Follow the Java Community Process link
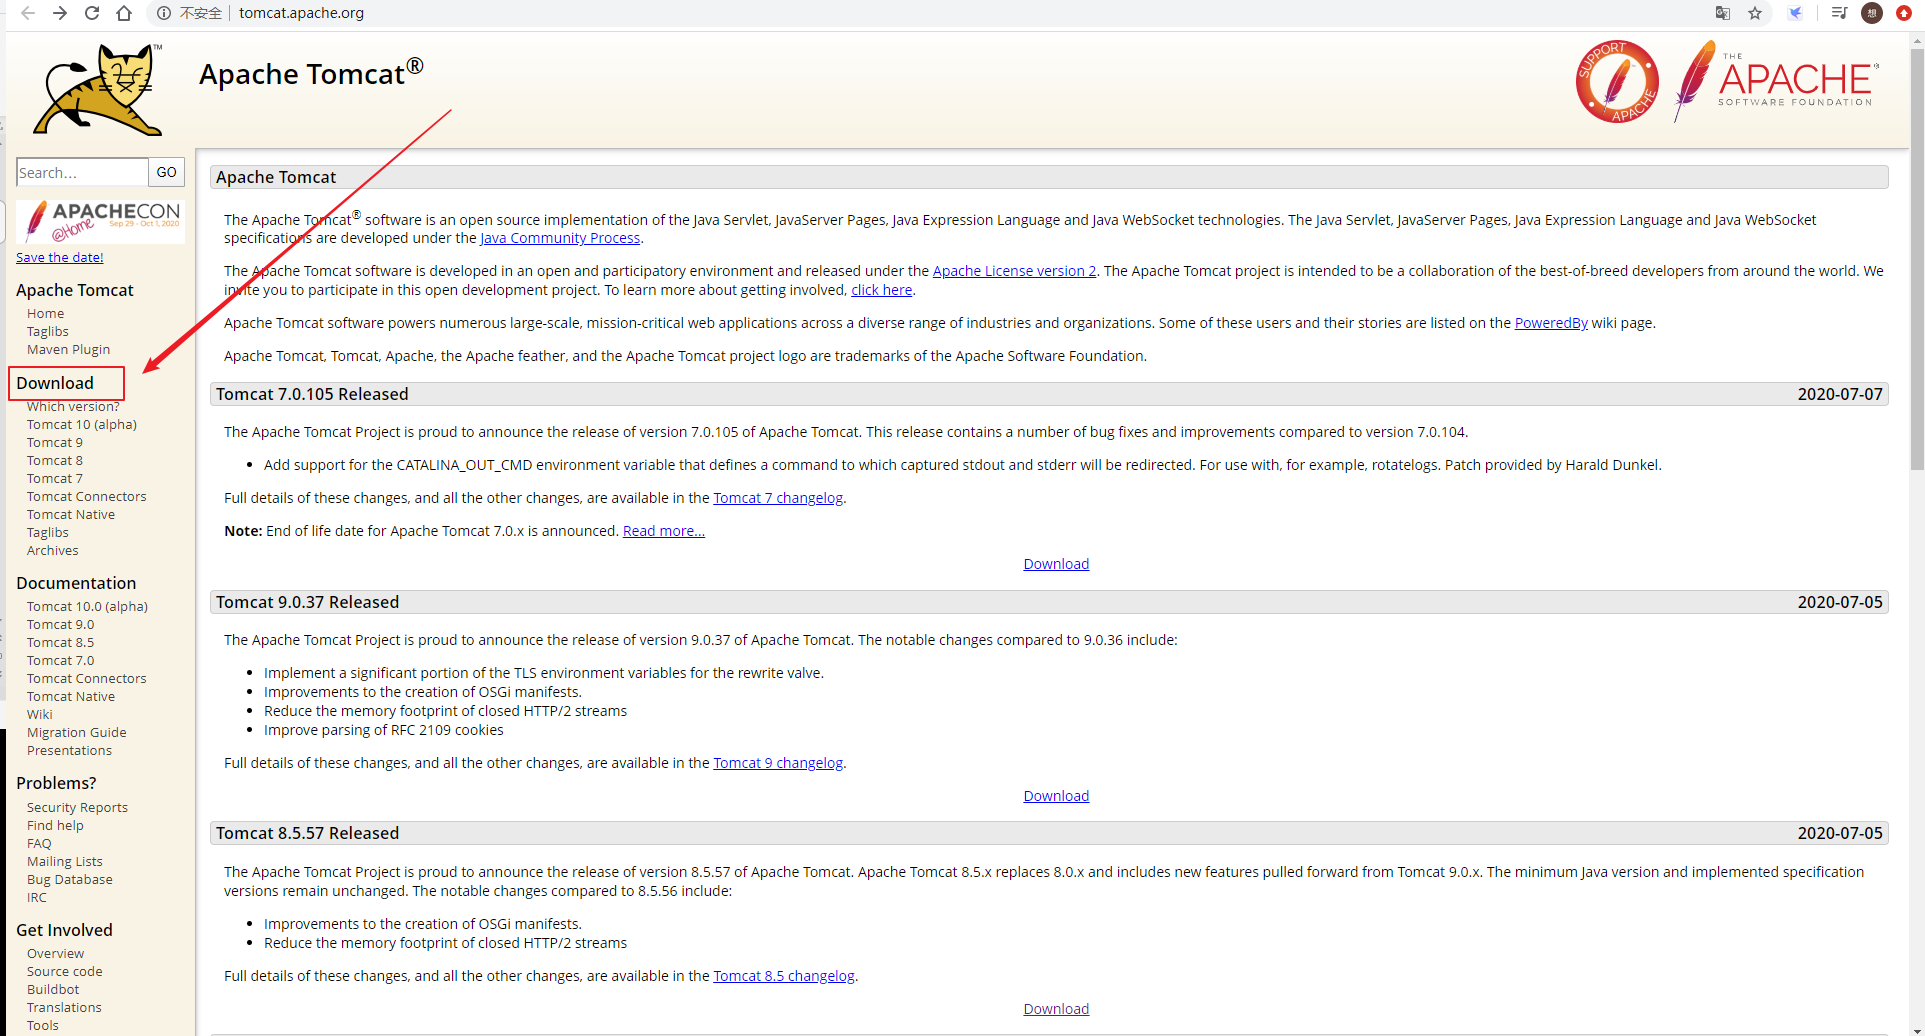This screenshot has width=1925, height=1036. coord(560,238)
